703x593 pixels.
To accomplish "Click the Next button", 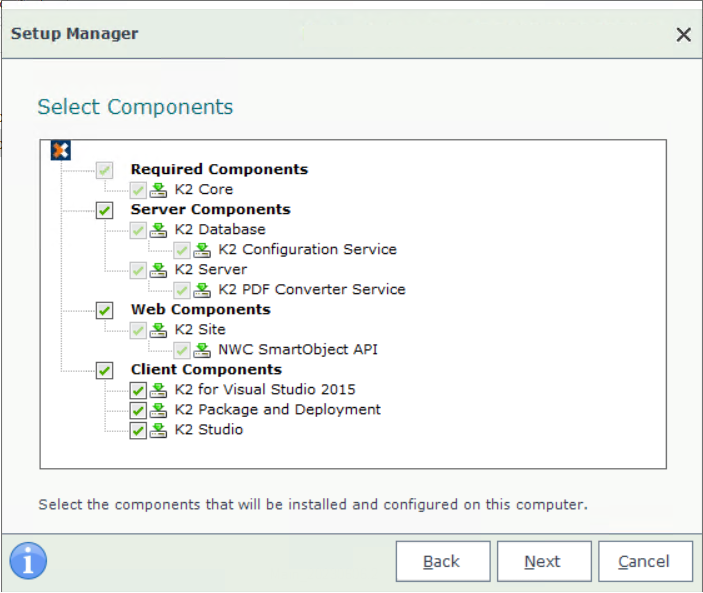I will coord(544,561).
